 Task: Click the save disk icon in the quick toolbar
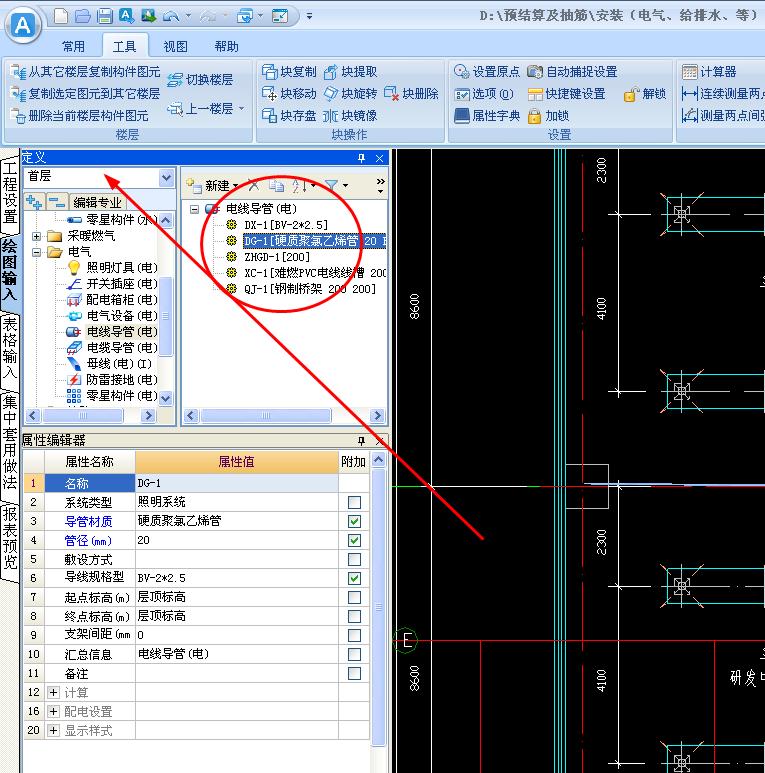[x=104, y=16]
